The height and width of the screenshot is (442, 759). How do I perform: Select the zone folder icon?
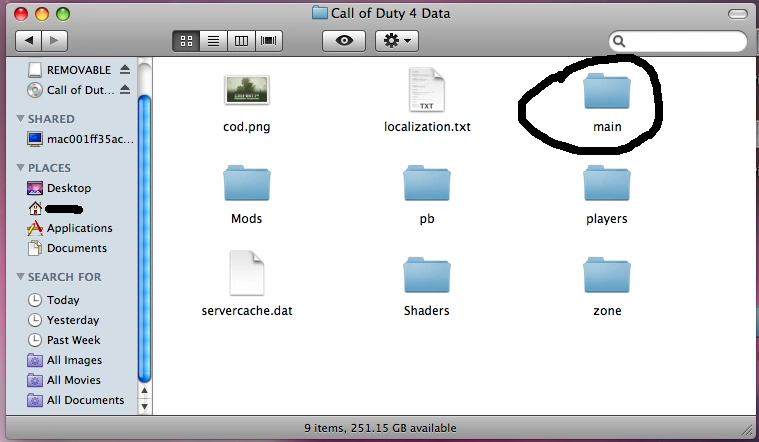607,275
